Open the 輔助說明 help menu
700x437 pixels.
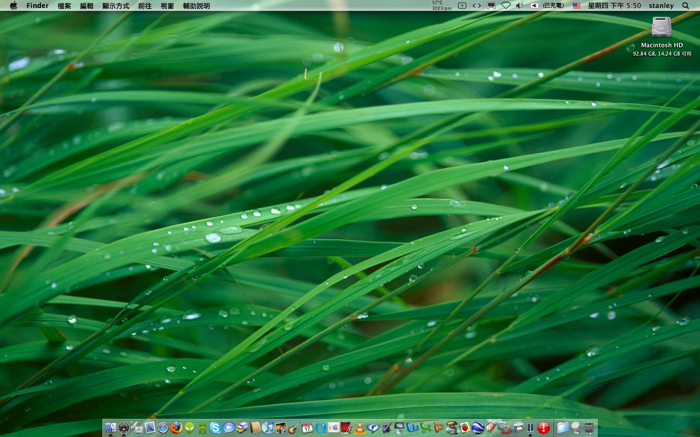coord(196,6)
